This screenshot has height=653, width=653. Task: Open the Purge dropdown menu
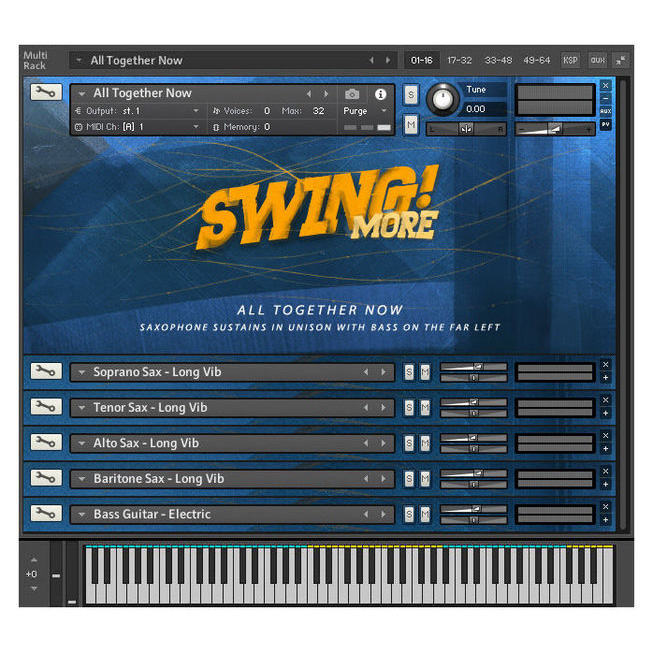pyautogui.click(x=384, y=111)
